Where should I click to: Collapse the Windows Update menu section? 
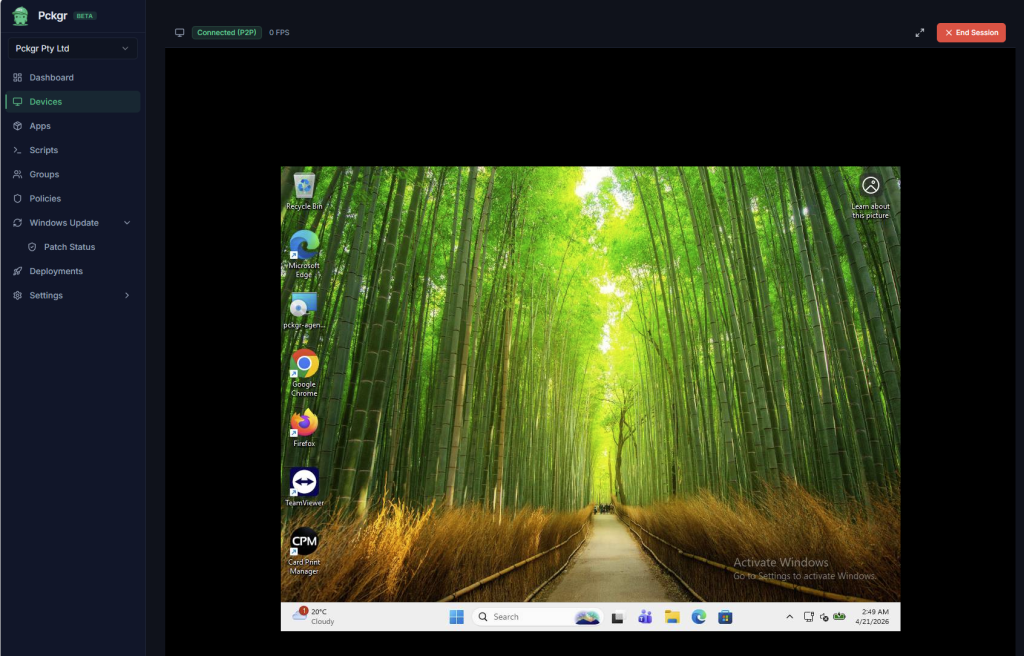coord(126,223)
